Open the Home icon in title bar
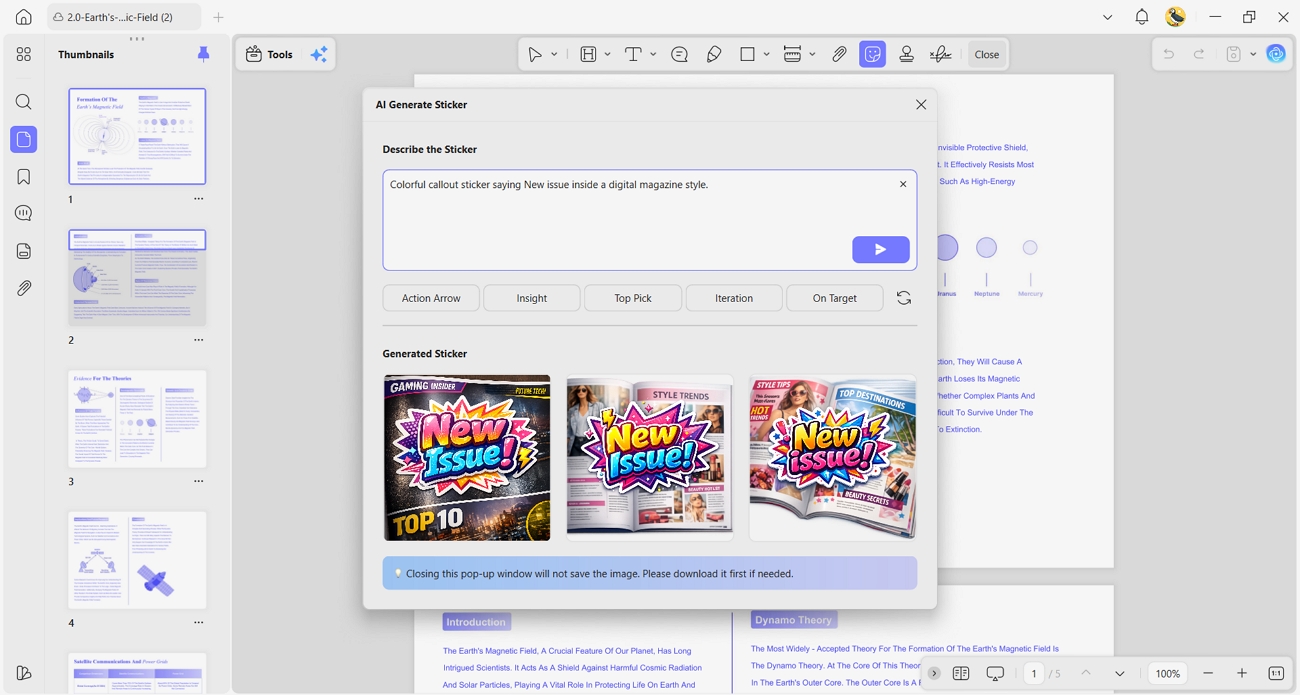This screenshot has width=1300, height=695. 24,17
